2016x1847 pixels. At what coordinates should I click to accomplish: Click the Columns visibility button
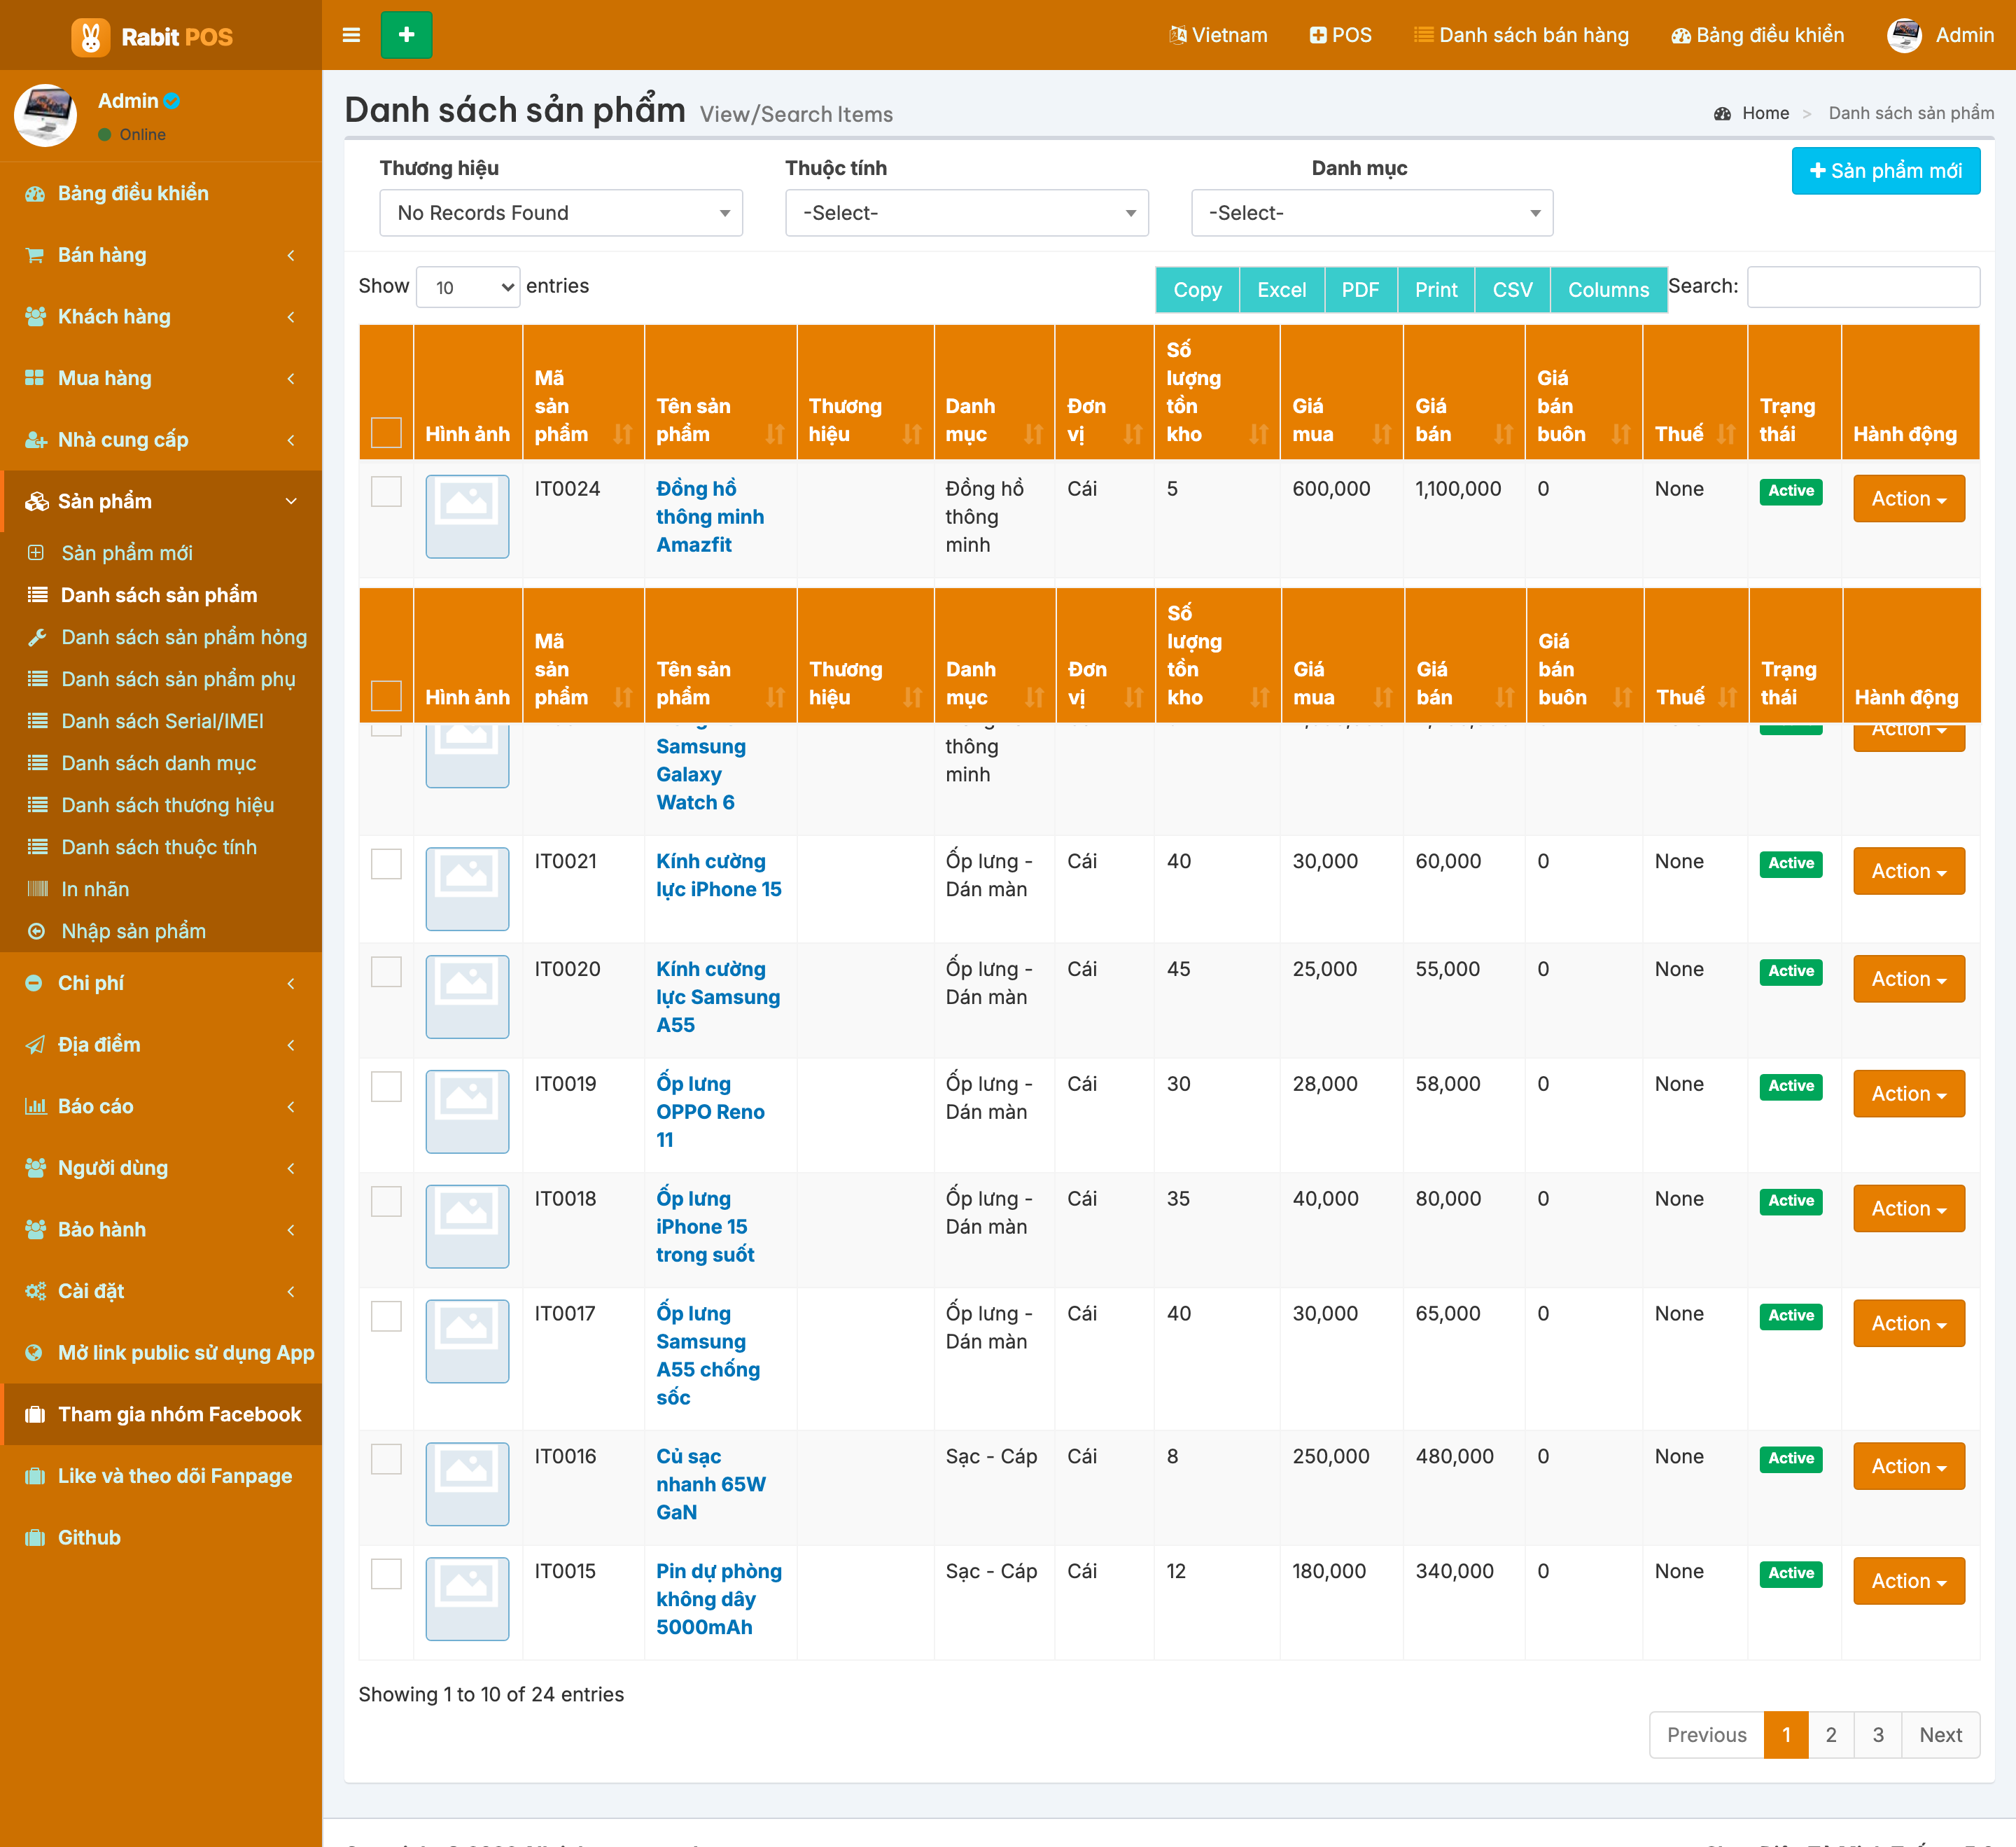pos(1608,290)
